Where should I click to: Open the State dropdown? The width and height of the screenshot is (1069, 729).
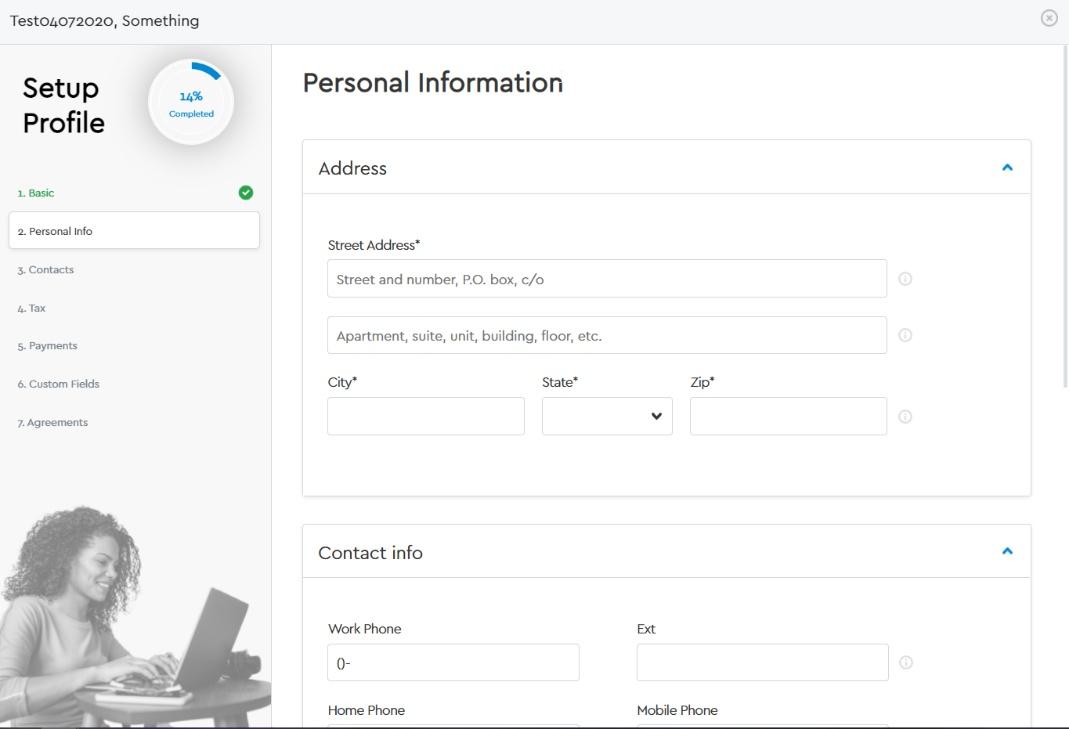coord(607,417)
